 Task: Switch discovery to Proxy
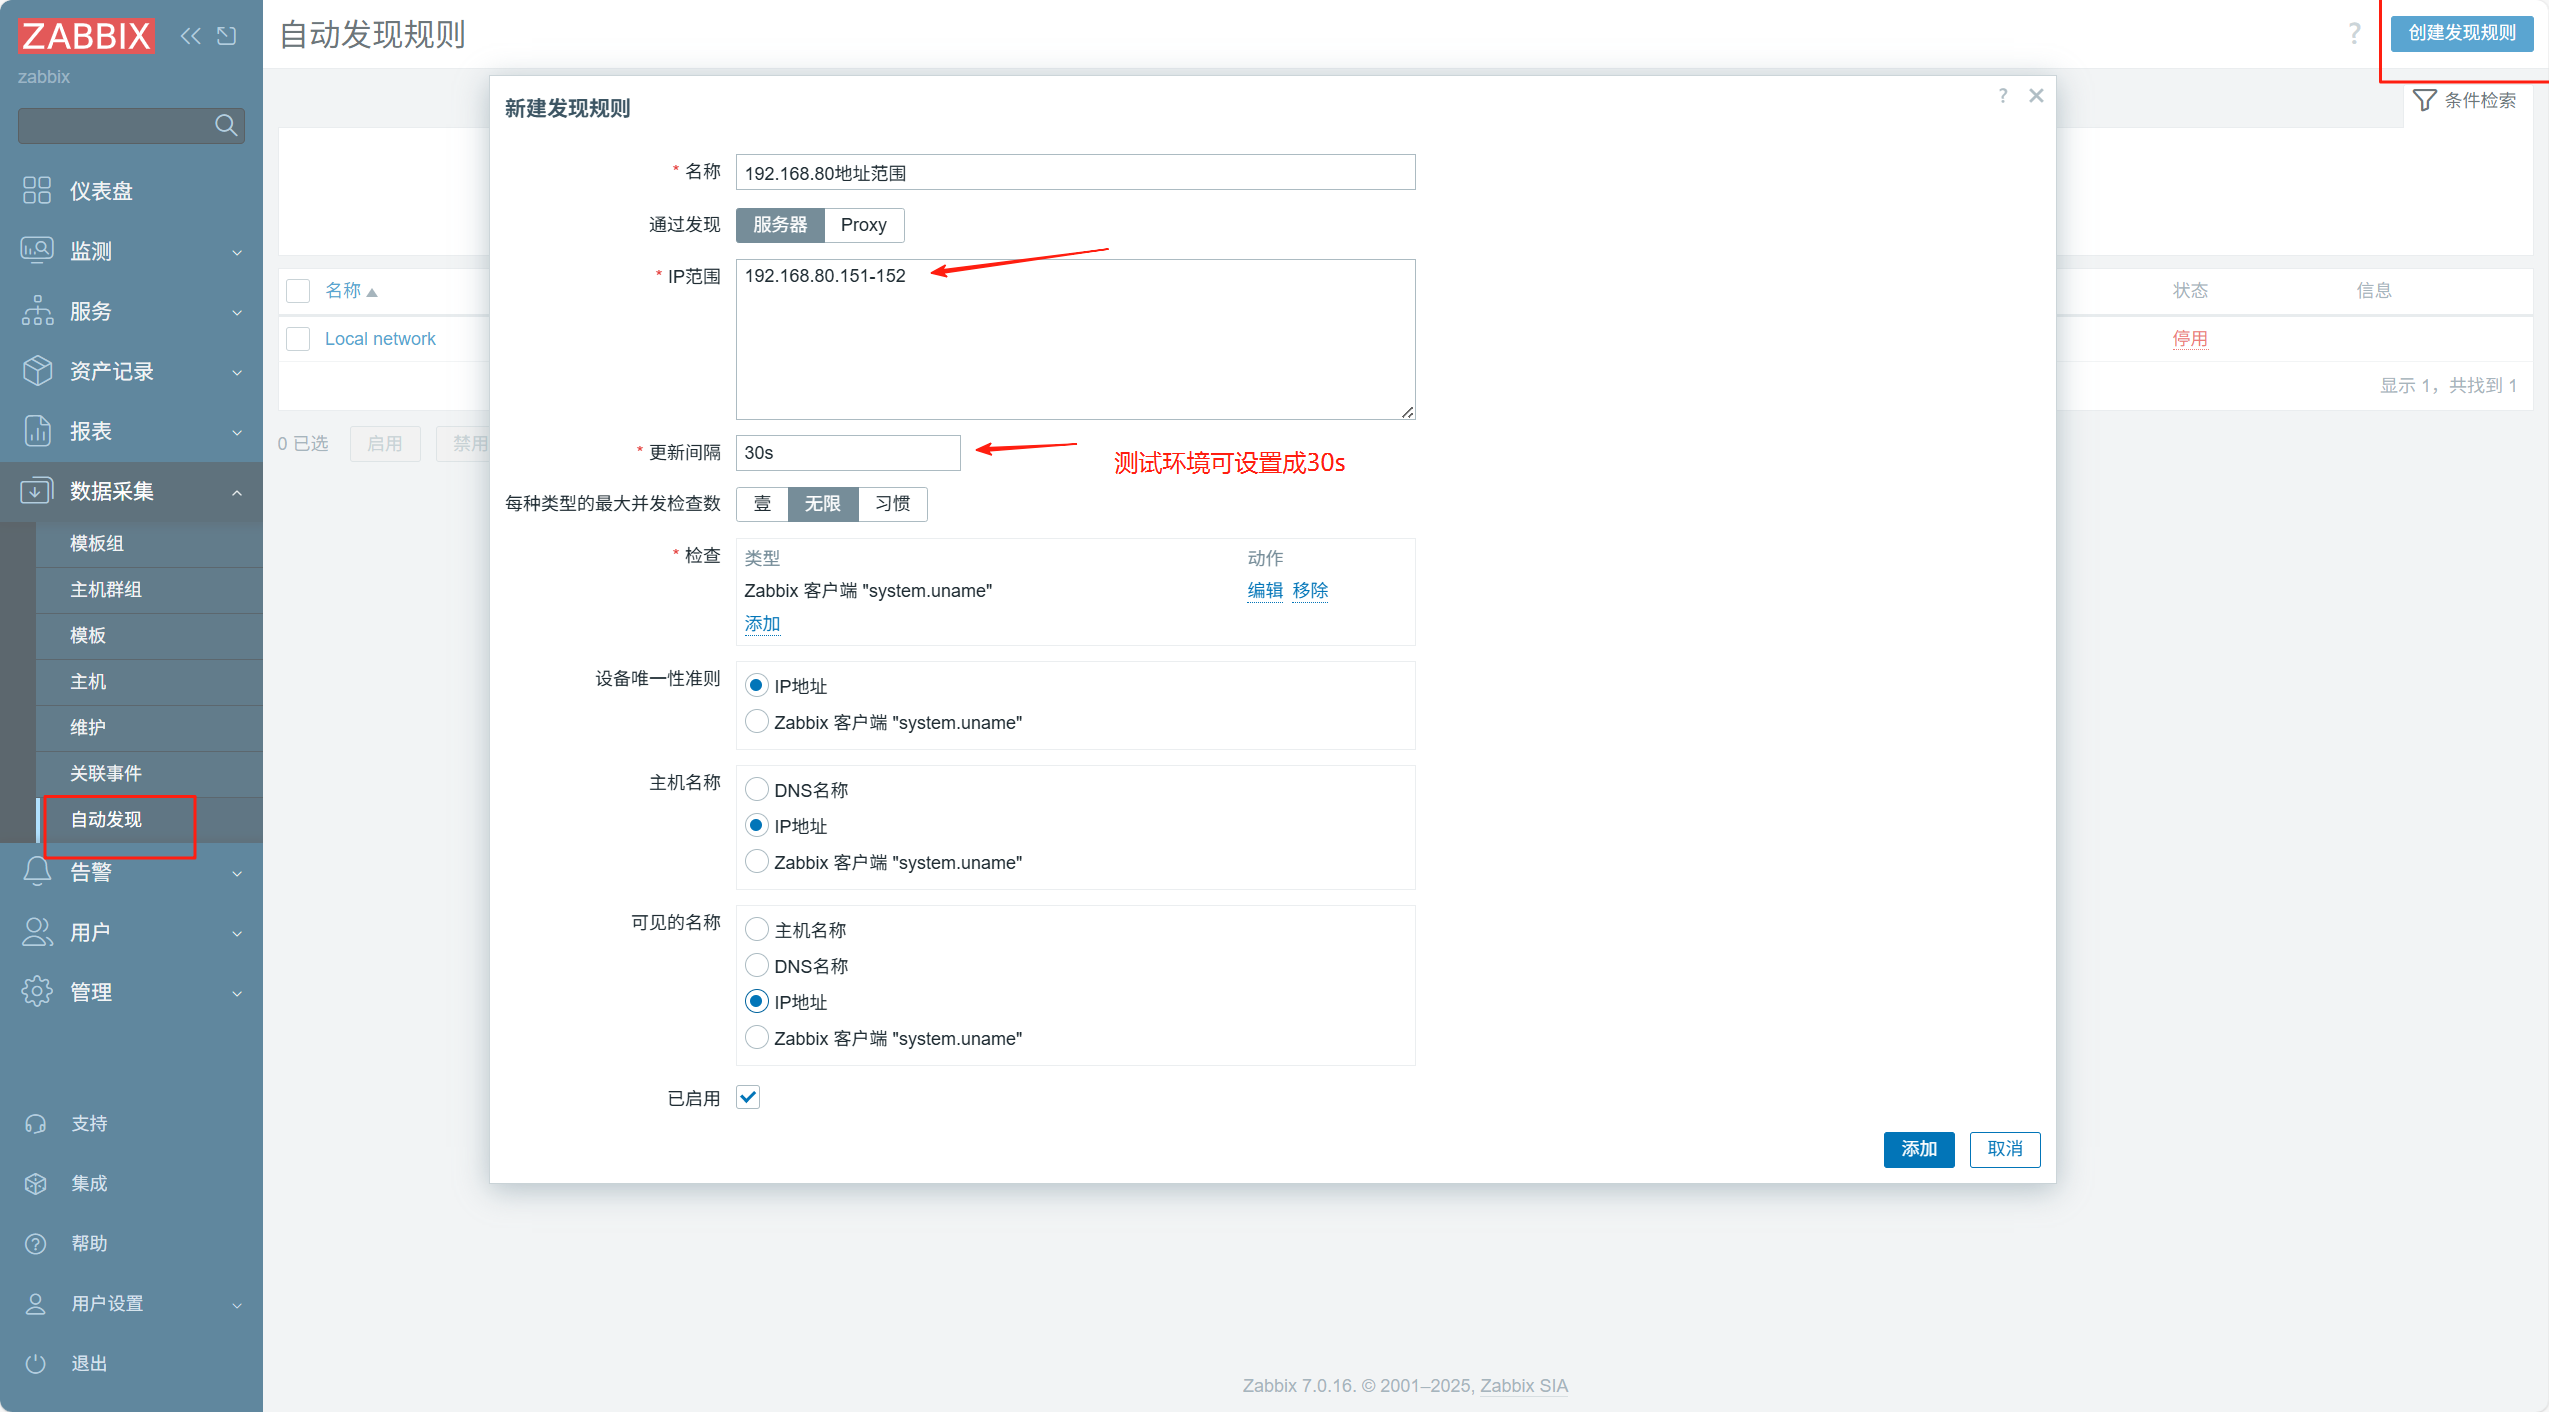point(864,225)
